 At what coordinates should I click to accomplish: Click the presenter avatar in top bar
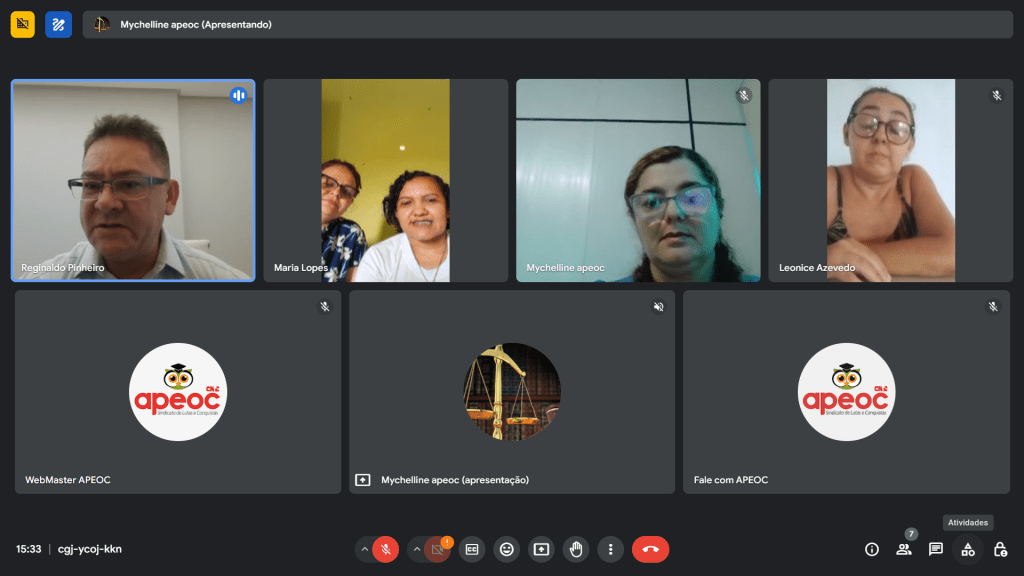pyautogui.click(x=101, y=25)
